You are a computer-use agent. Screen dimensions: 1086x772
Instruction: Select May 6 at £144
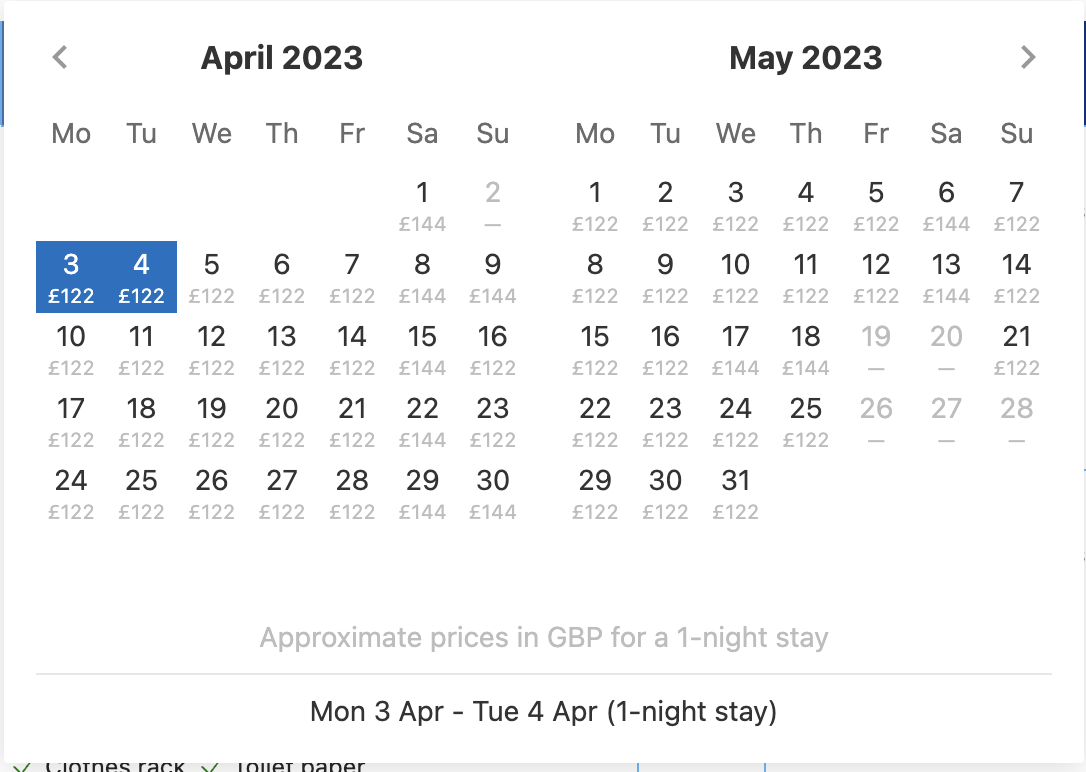pos(946,205)
